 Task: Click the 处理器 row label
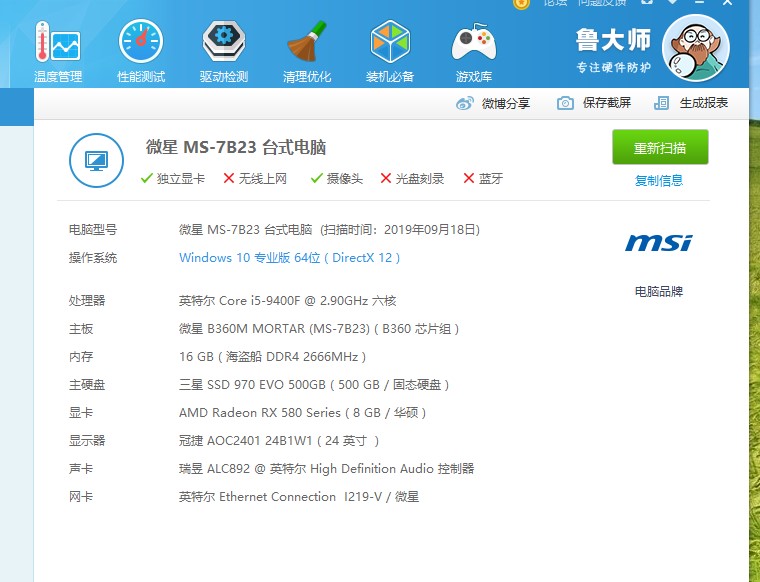[x=87, y=300]
